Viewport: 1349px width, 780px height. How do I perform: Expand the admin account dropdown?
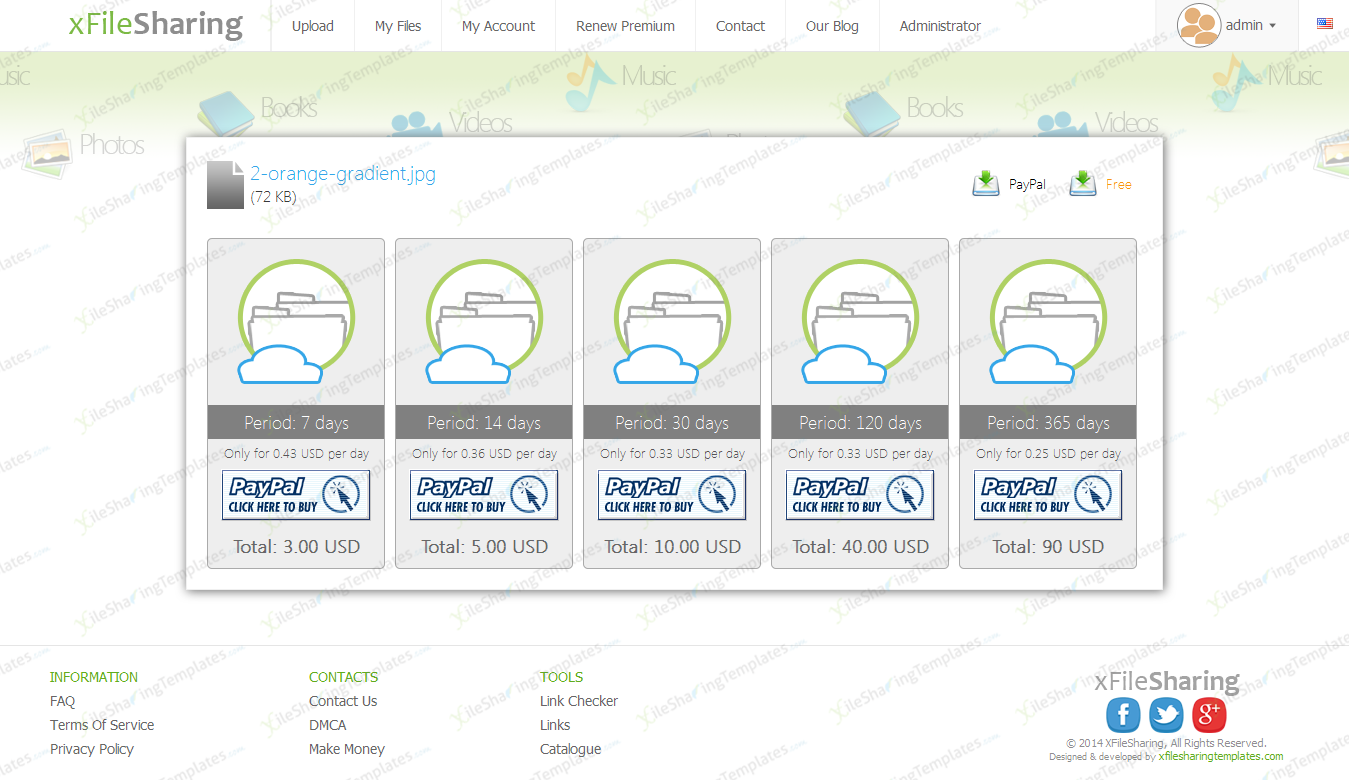[x=1251, y=26]
